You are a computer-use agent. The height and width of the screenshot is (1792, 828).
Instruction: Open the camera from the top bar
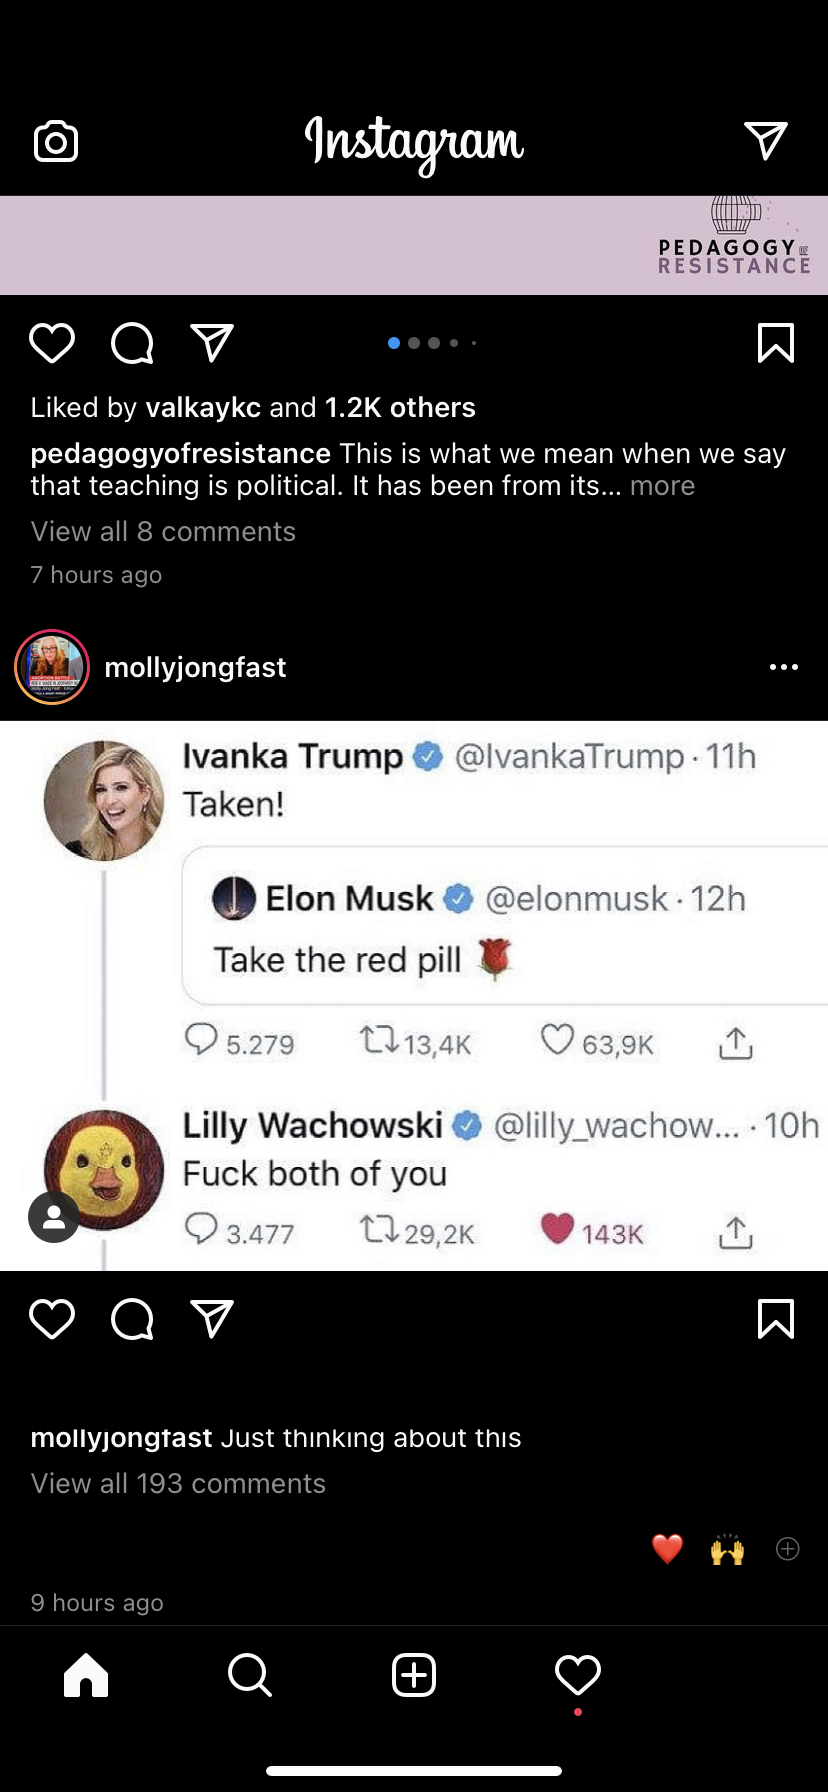(56, 142)
